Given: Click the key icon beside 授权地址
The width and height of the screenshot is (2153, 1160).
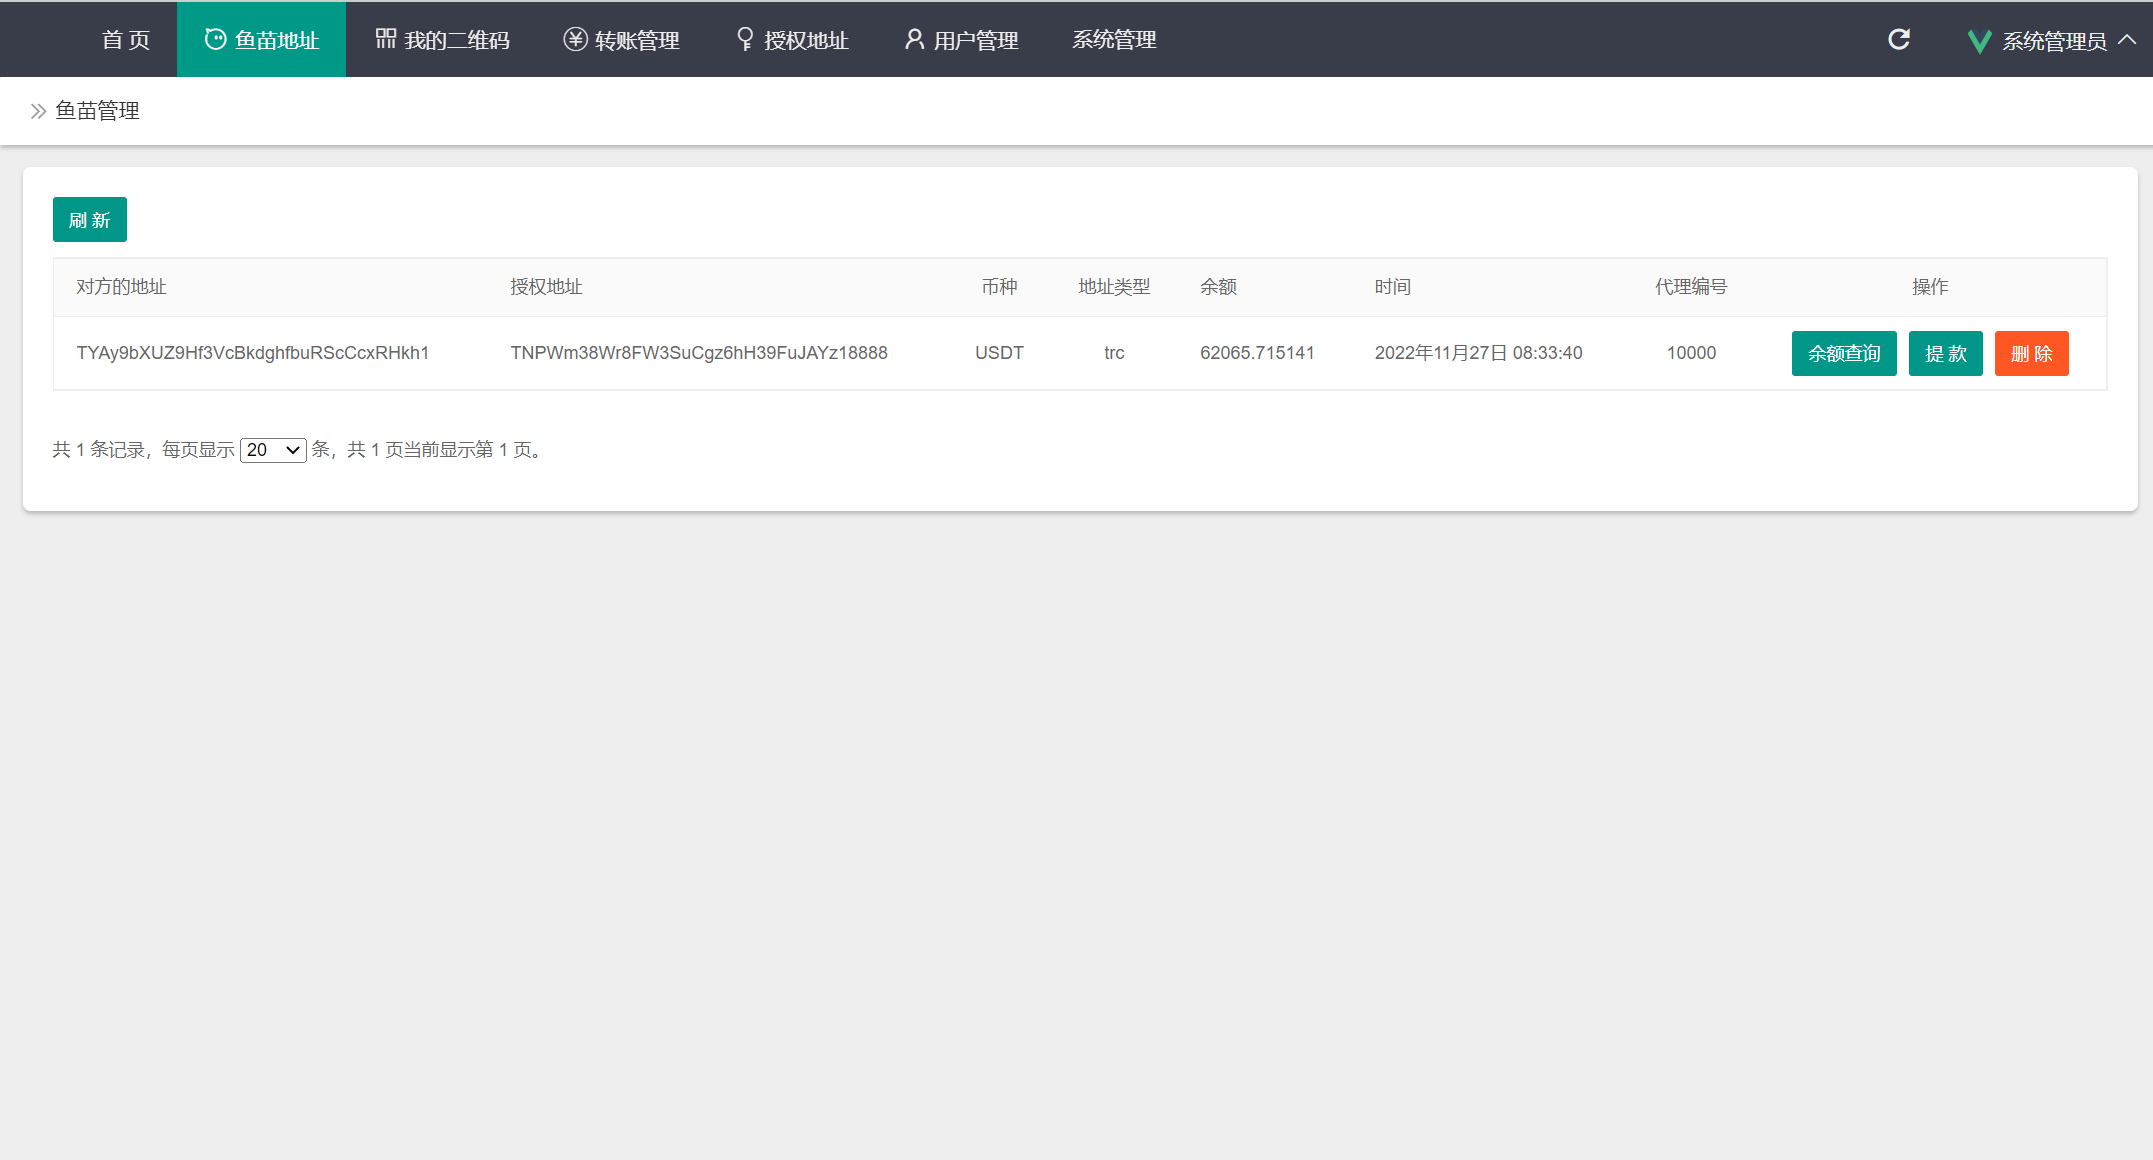Looking at the screenshot, I should pos(745,39).
